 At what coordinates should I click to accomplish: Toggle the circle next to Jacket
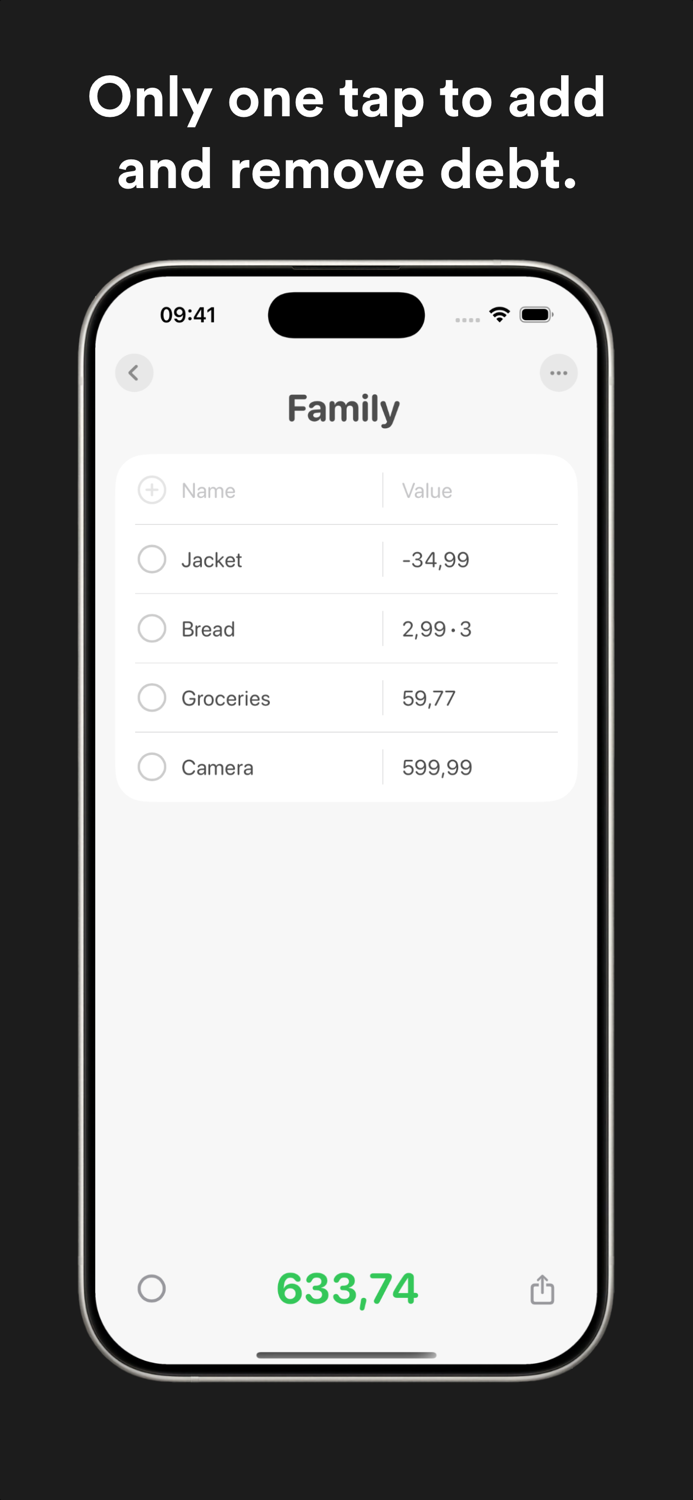click(151, 559)
